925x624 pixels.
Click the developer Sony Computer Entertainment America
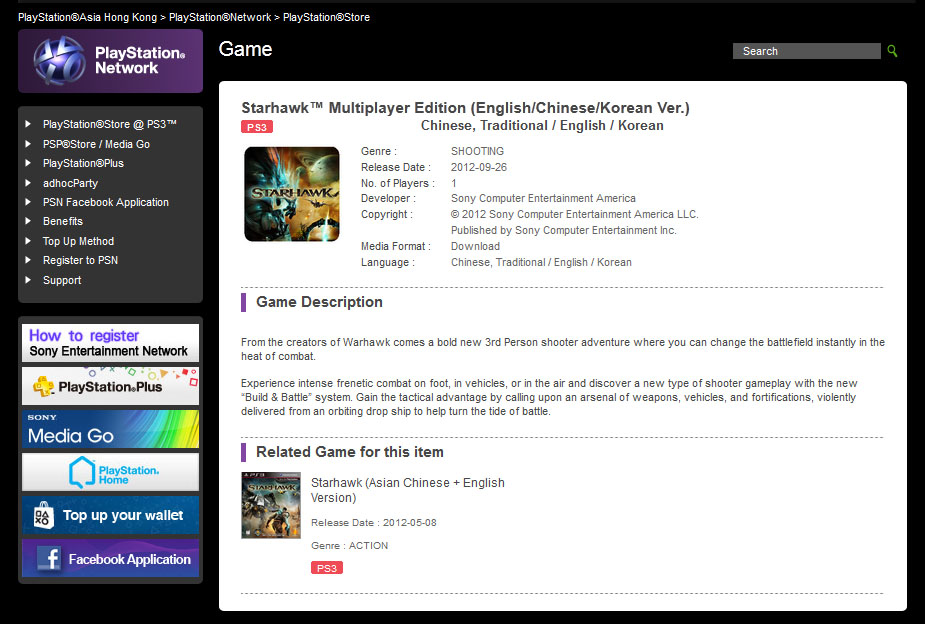point(543,198)
